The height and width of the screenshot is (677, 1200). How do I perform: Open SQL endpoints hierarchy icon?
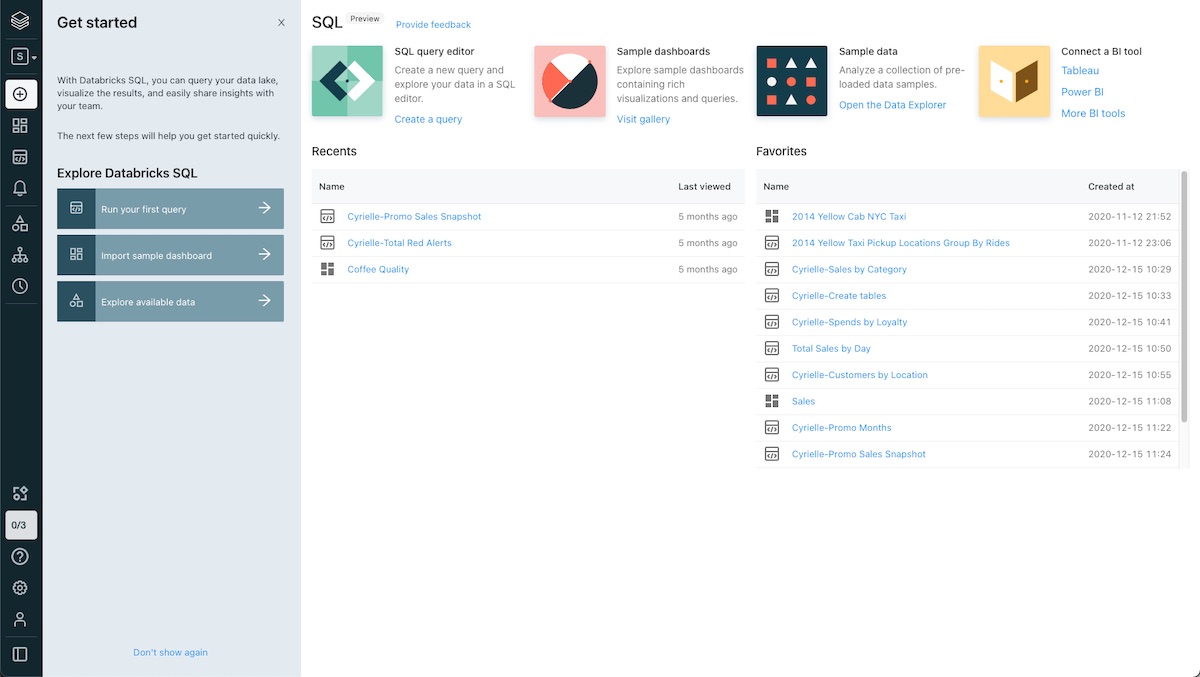[x=20, y=255]
